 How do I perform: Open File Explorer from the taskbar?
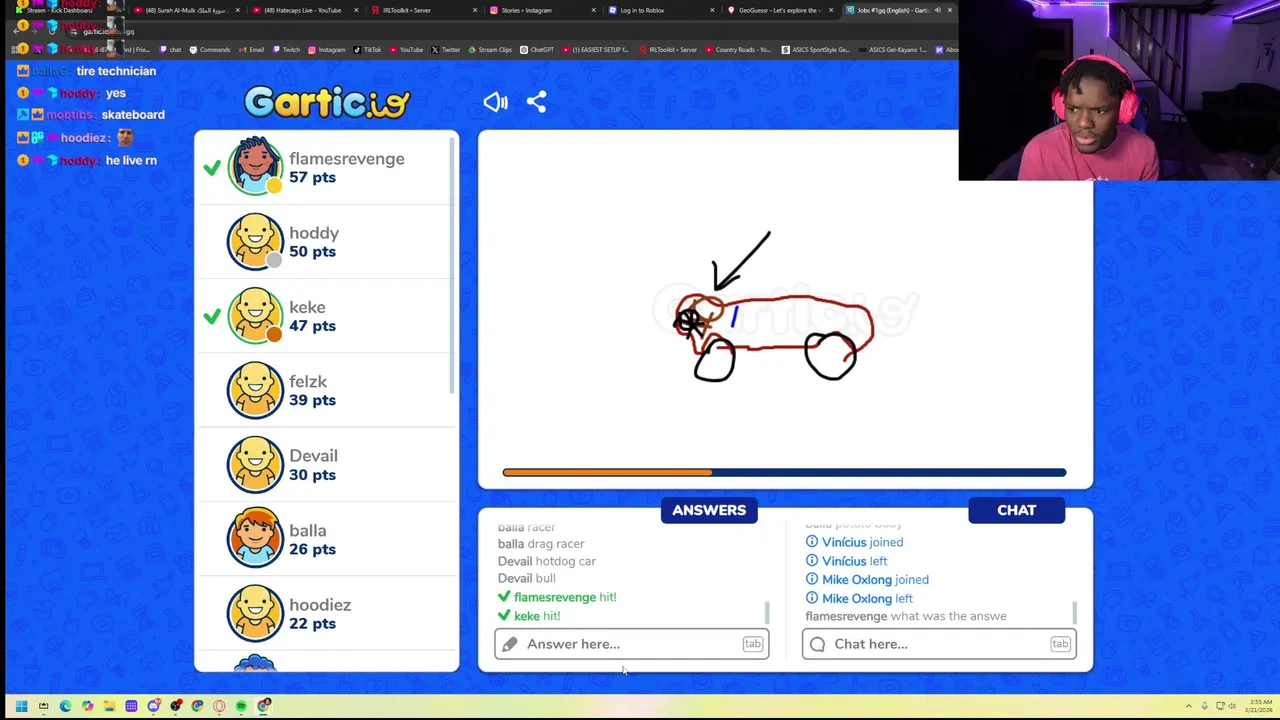pos(109,706)
